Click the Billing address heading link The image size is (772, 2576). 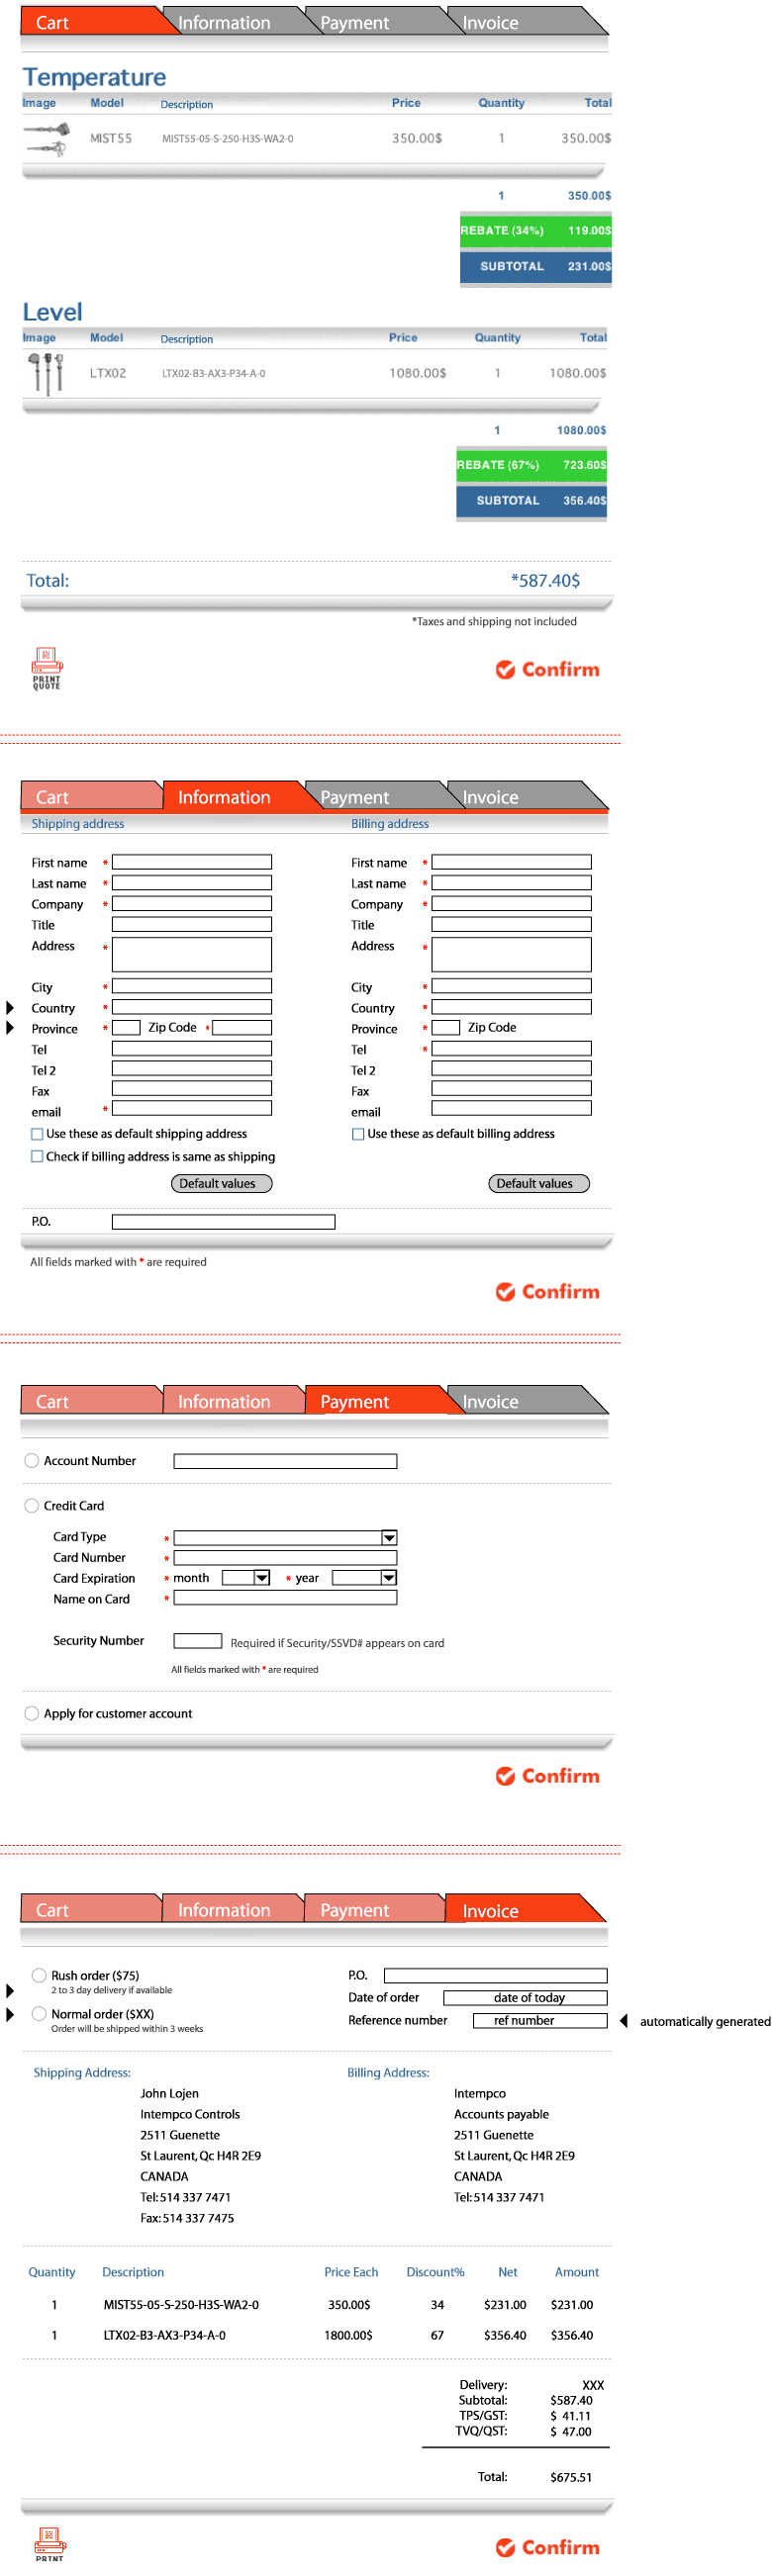[389, 823]
